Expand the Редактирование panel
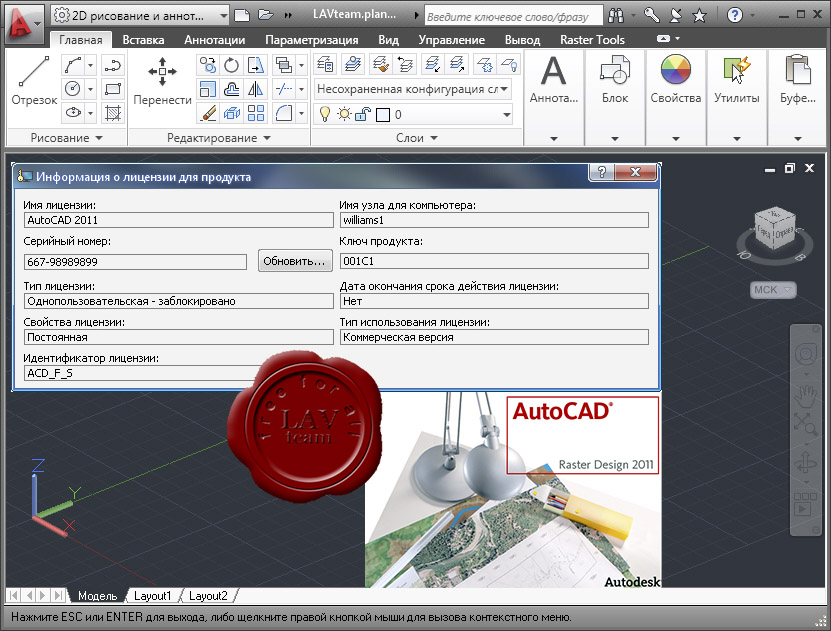The image size is (831, 631). pyautogui.click(x=219, y=138)
